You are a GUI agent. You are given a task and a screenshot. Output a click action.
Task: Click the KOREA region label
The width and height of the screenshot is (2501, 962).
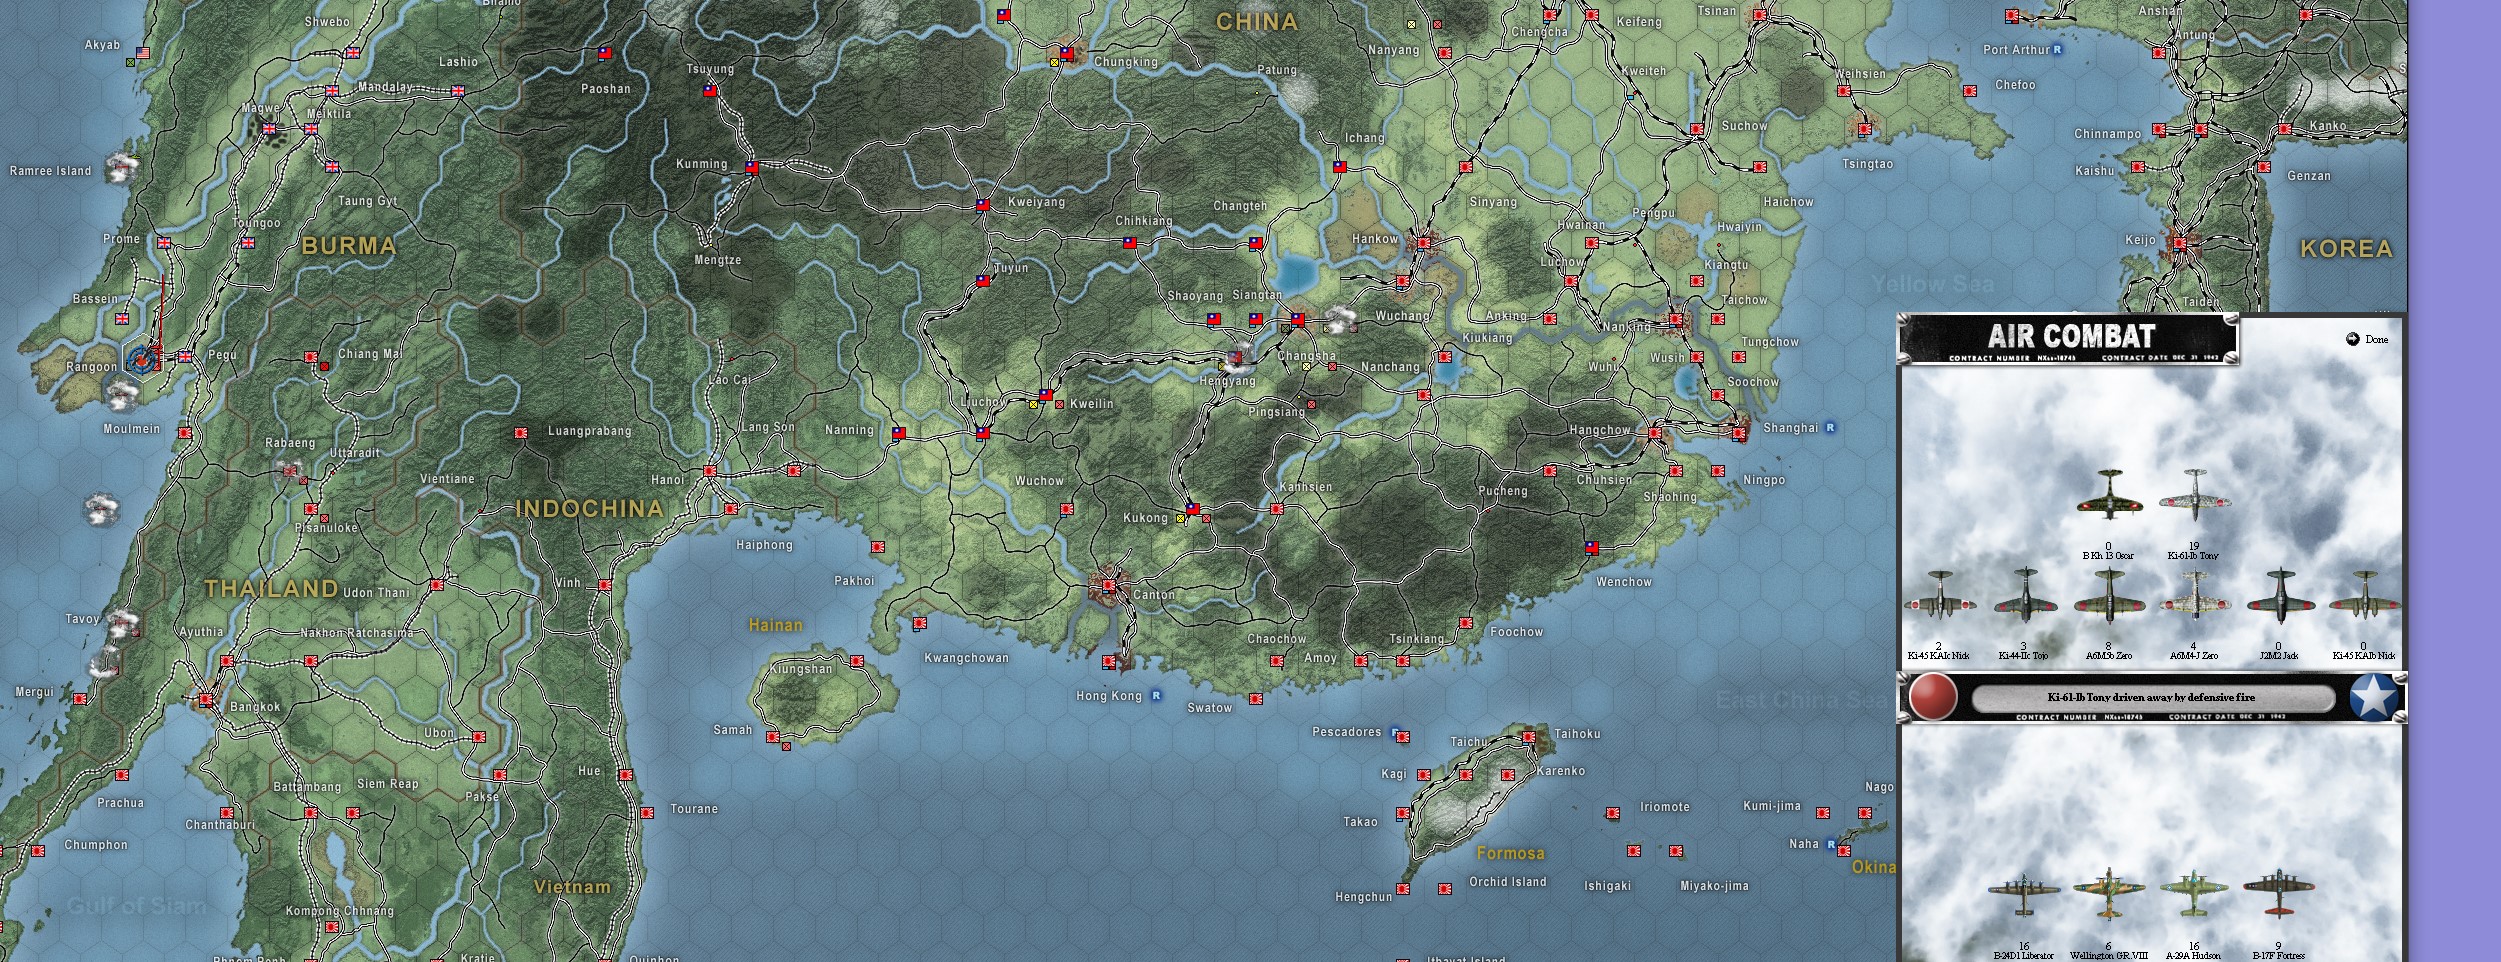click(2347, 249)
